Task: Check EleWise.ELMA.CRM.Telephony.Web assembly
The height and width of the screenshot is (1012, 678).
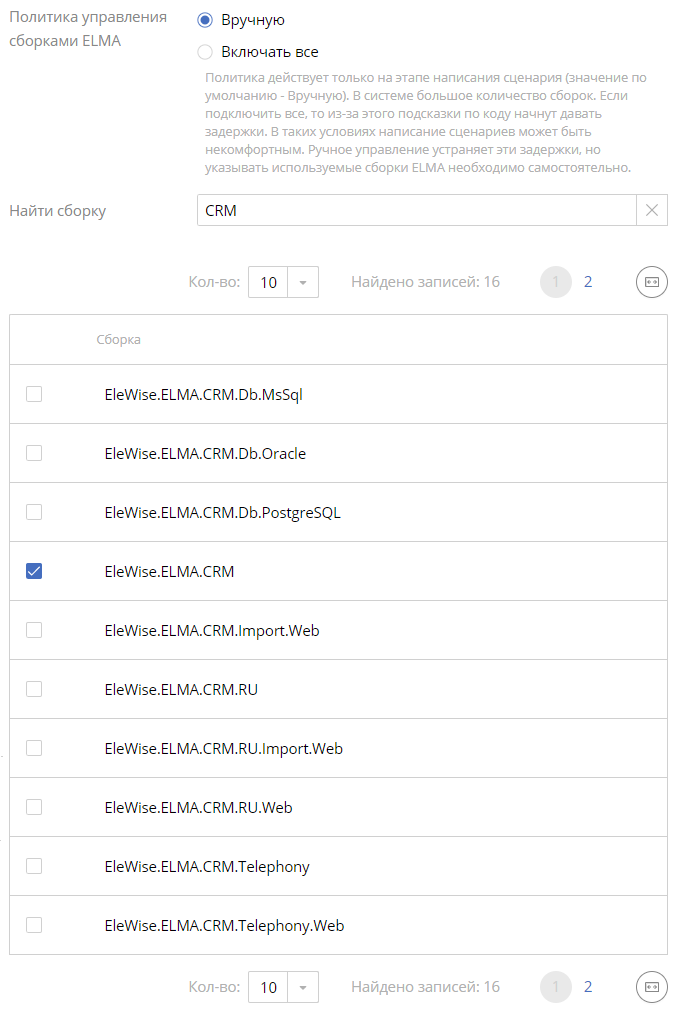Action: (x=34, y=926)
